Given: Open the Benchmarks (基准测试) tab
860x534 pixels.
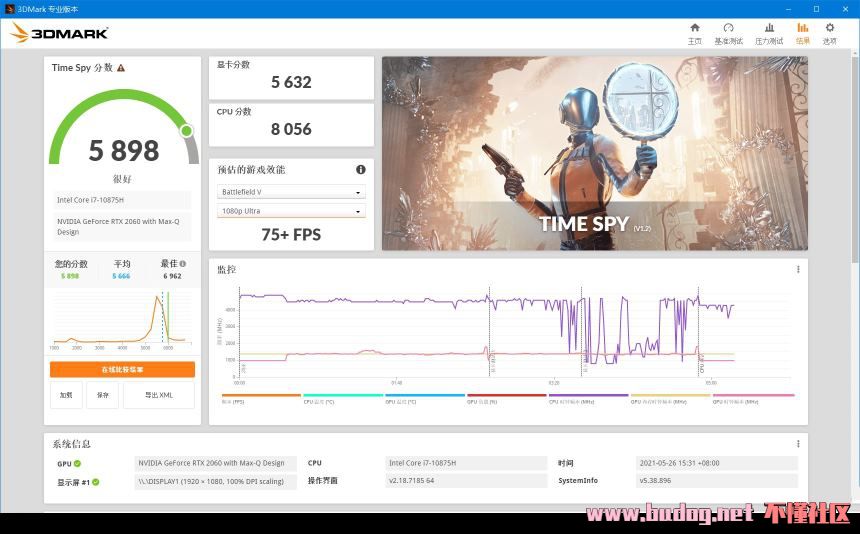Looking at the screenshot, I should point(728,33).
